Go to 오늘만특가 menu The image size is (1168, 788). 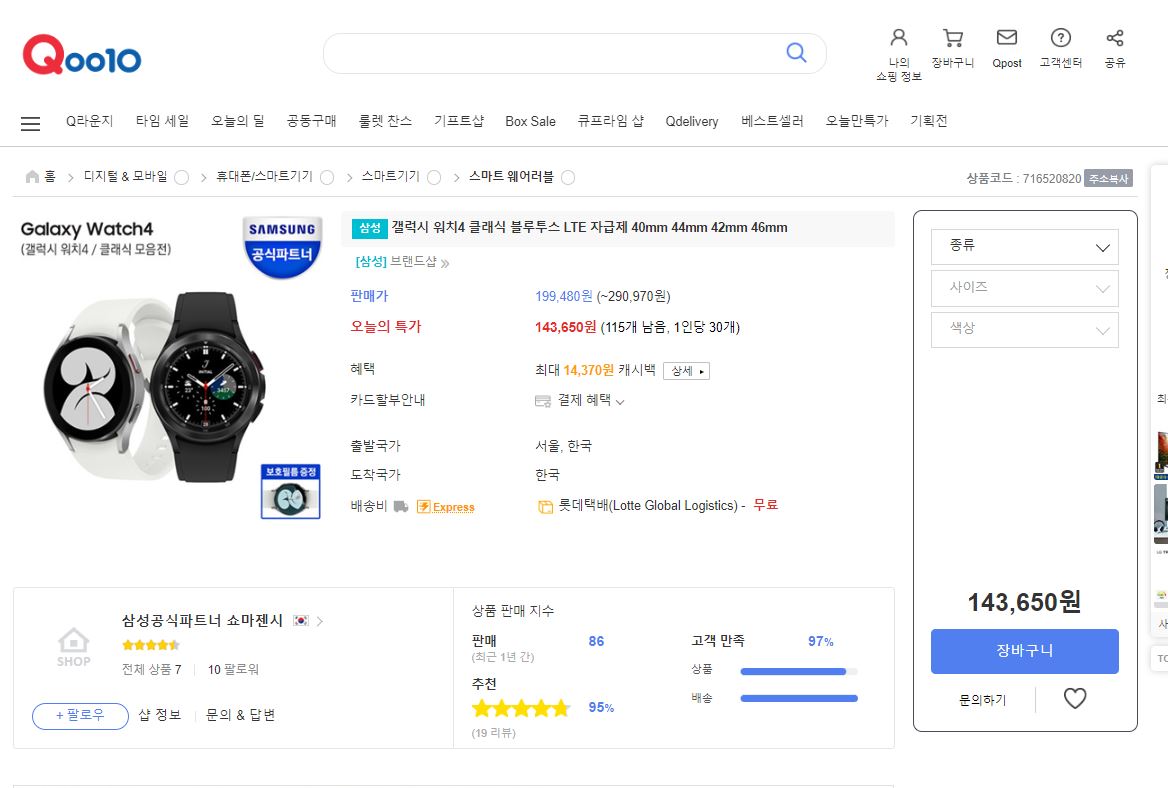coord(857,121)
